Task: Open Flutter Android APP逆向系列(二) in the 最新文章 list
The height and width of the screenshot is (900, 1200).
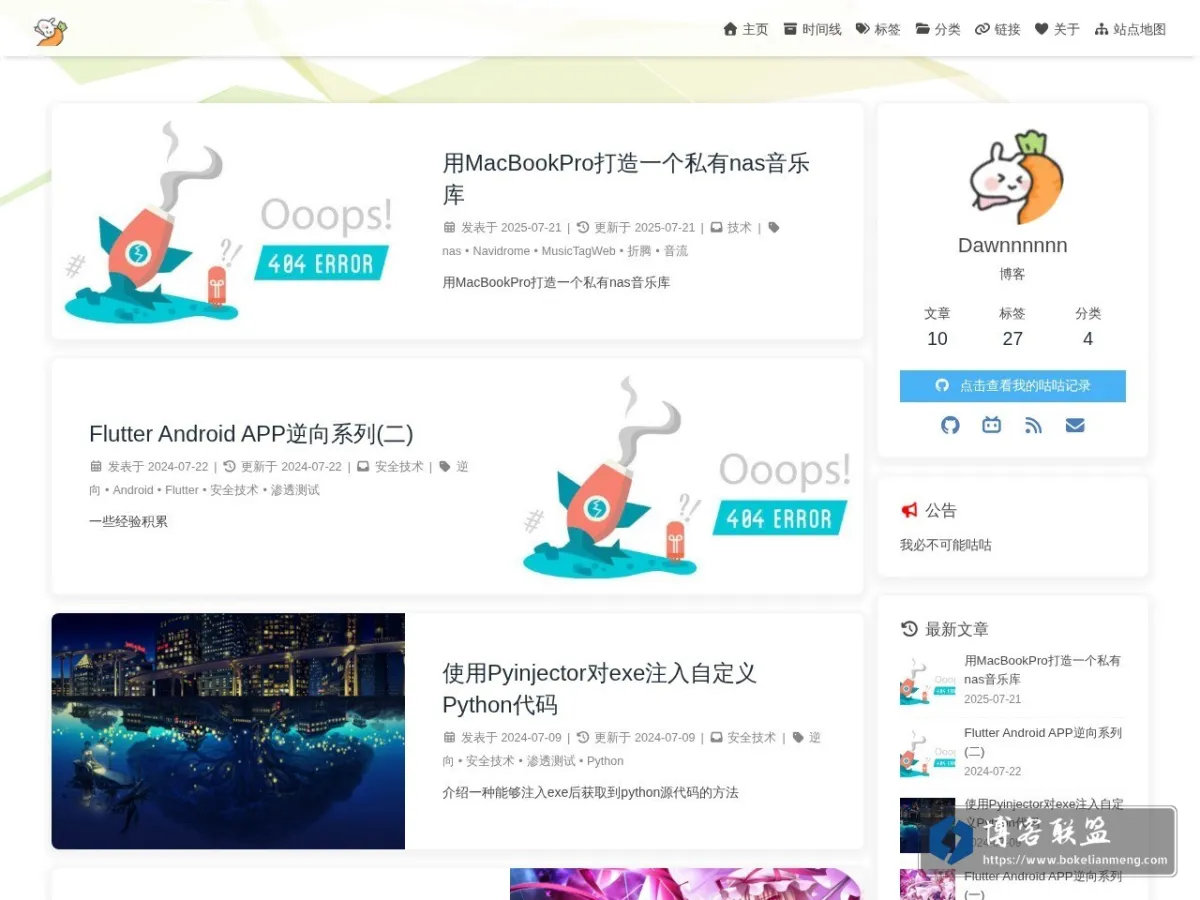Action: 1043,742
